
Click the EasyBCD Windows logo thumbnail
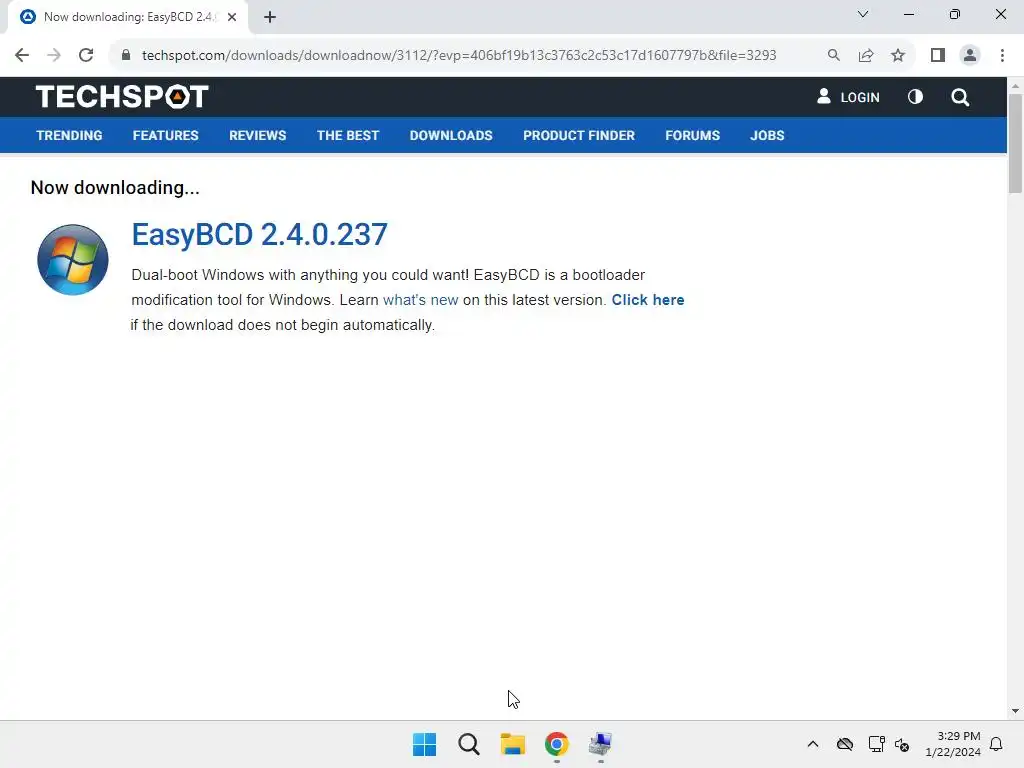point(72,260)
